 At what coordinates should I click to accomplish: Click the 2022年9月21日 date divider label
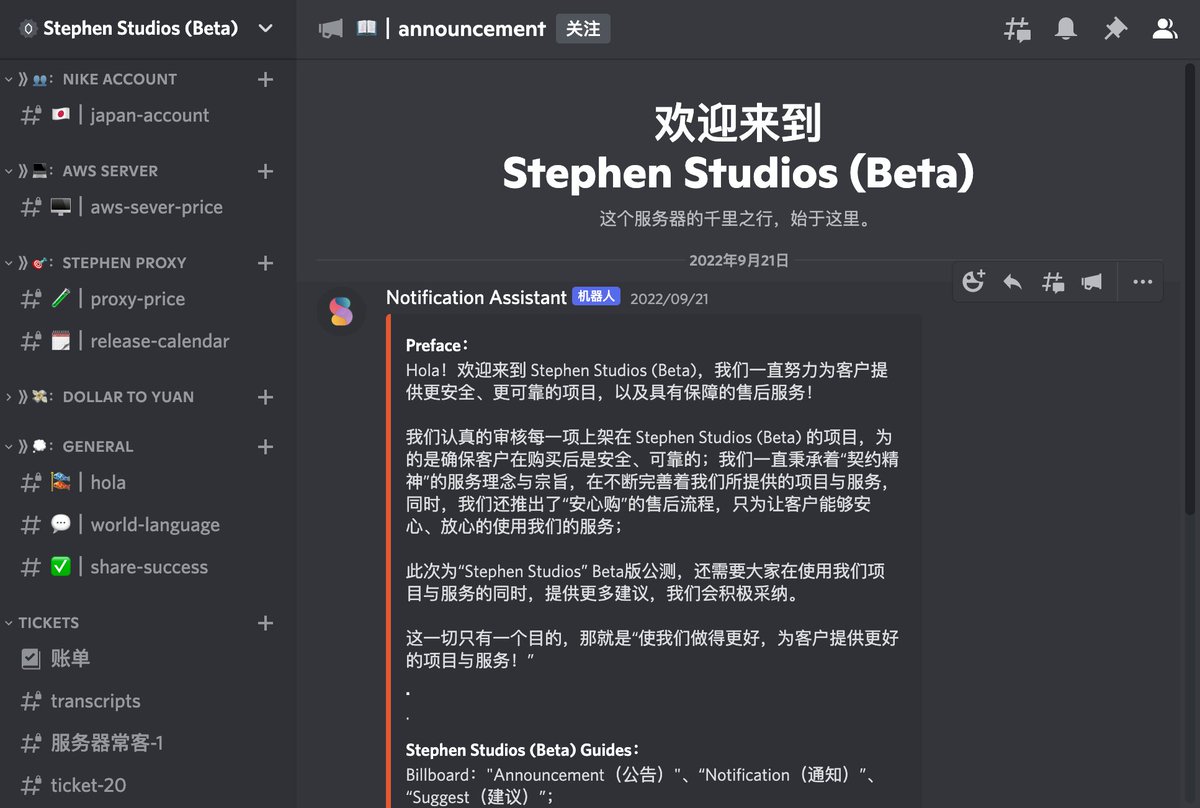pos(739,260)
